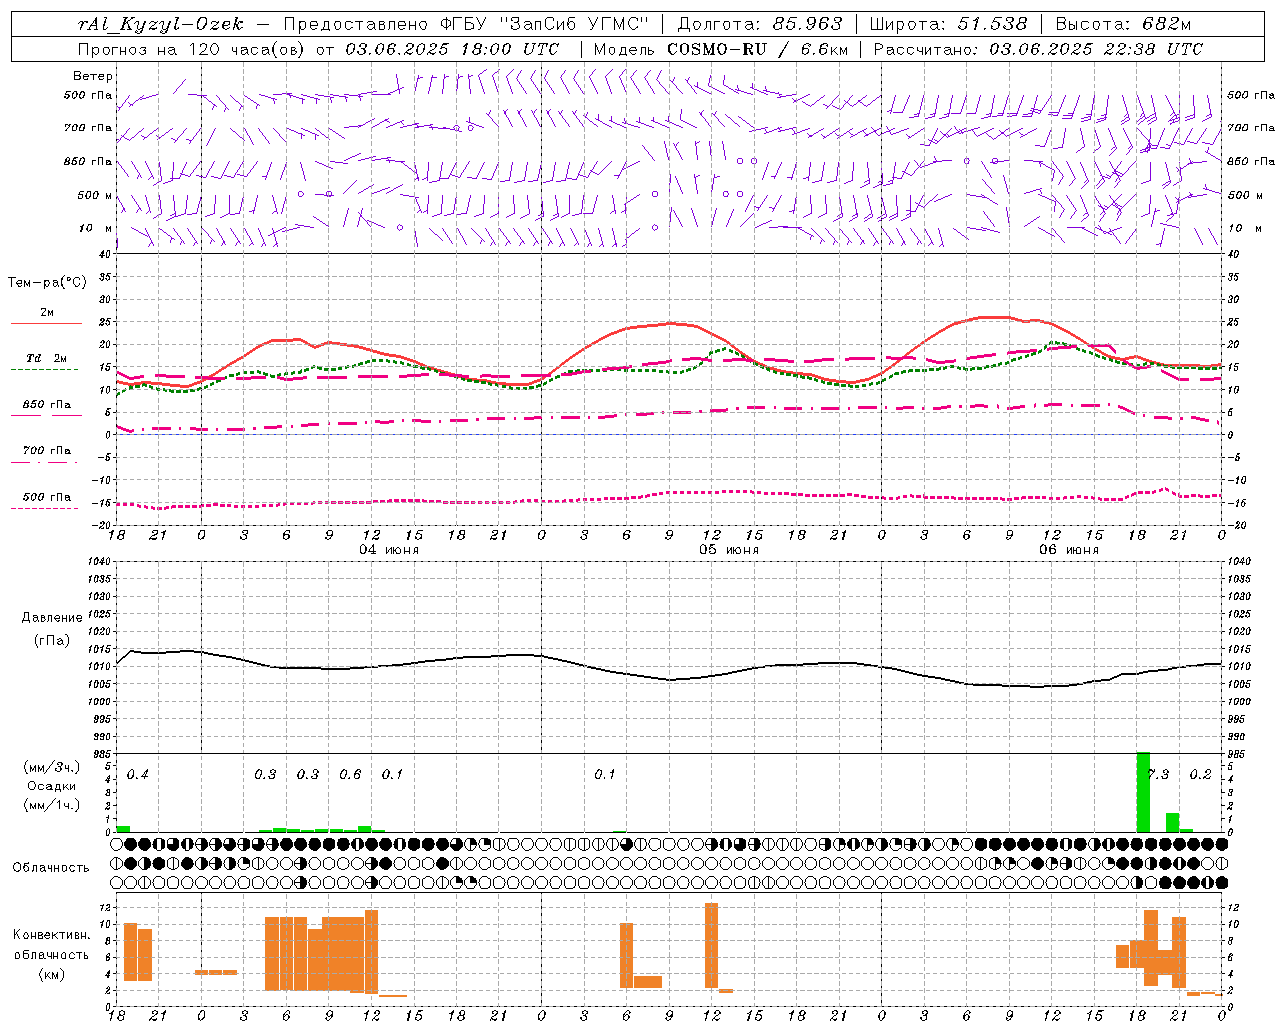This screenshot has height=1024, width=1280.
Task: Click the 0.6 precipitation amount
Action: (350, 774)
